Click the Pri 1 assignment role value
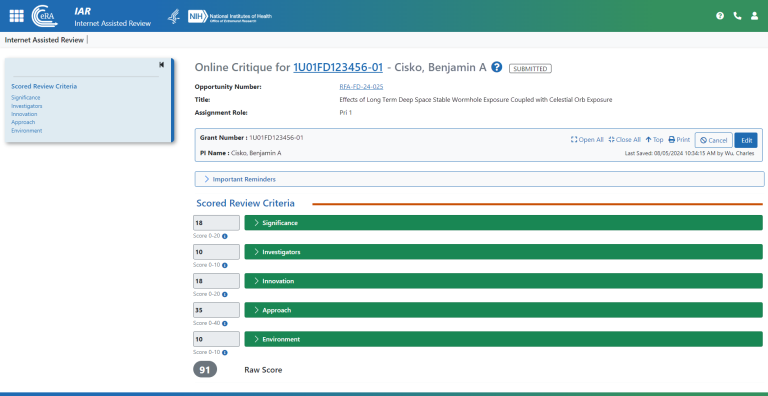This screenshot has width=768, height=396. (x=345, y=113)
